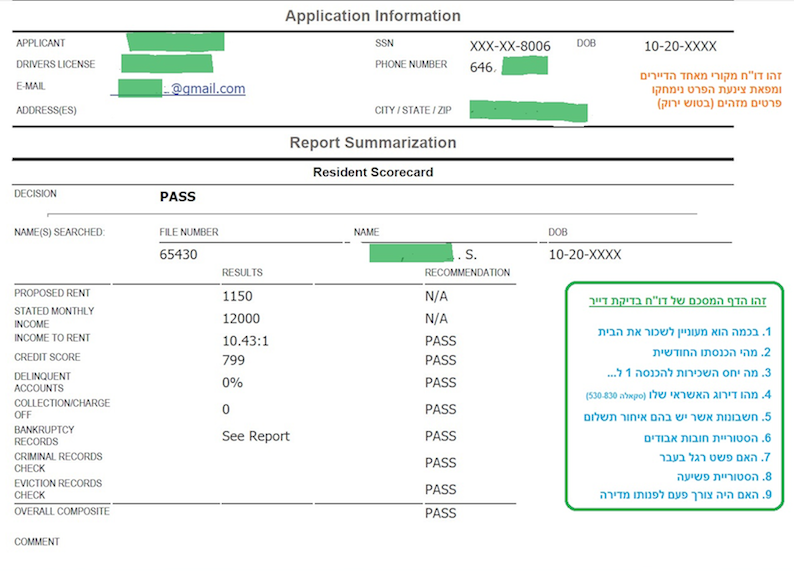Screen dimensions: 794x571
Task: Click DOB value under Name(s) Searched
Action: tap(585, 254)
